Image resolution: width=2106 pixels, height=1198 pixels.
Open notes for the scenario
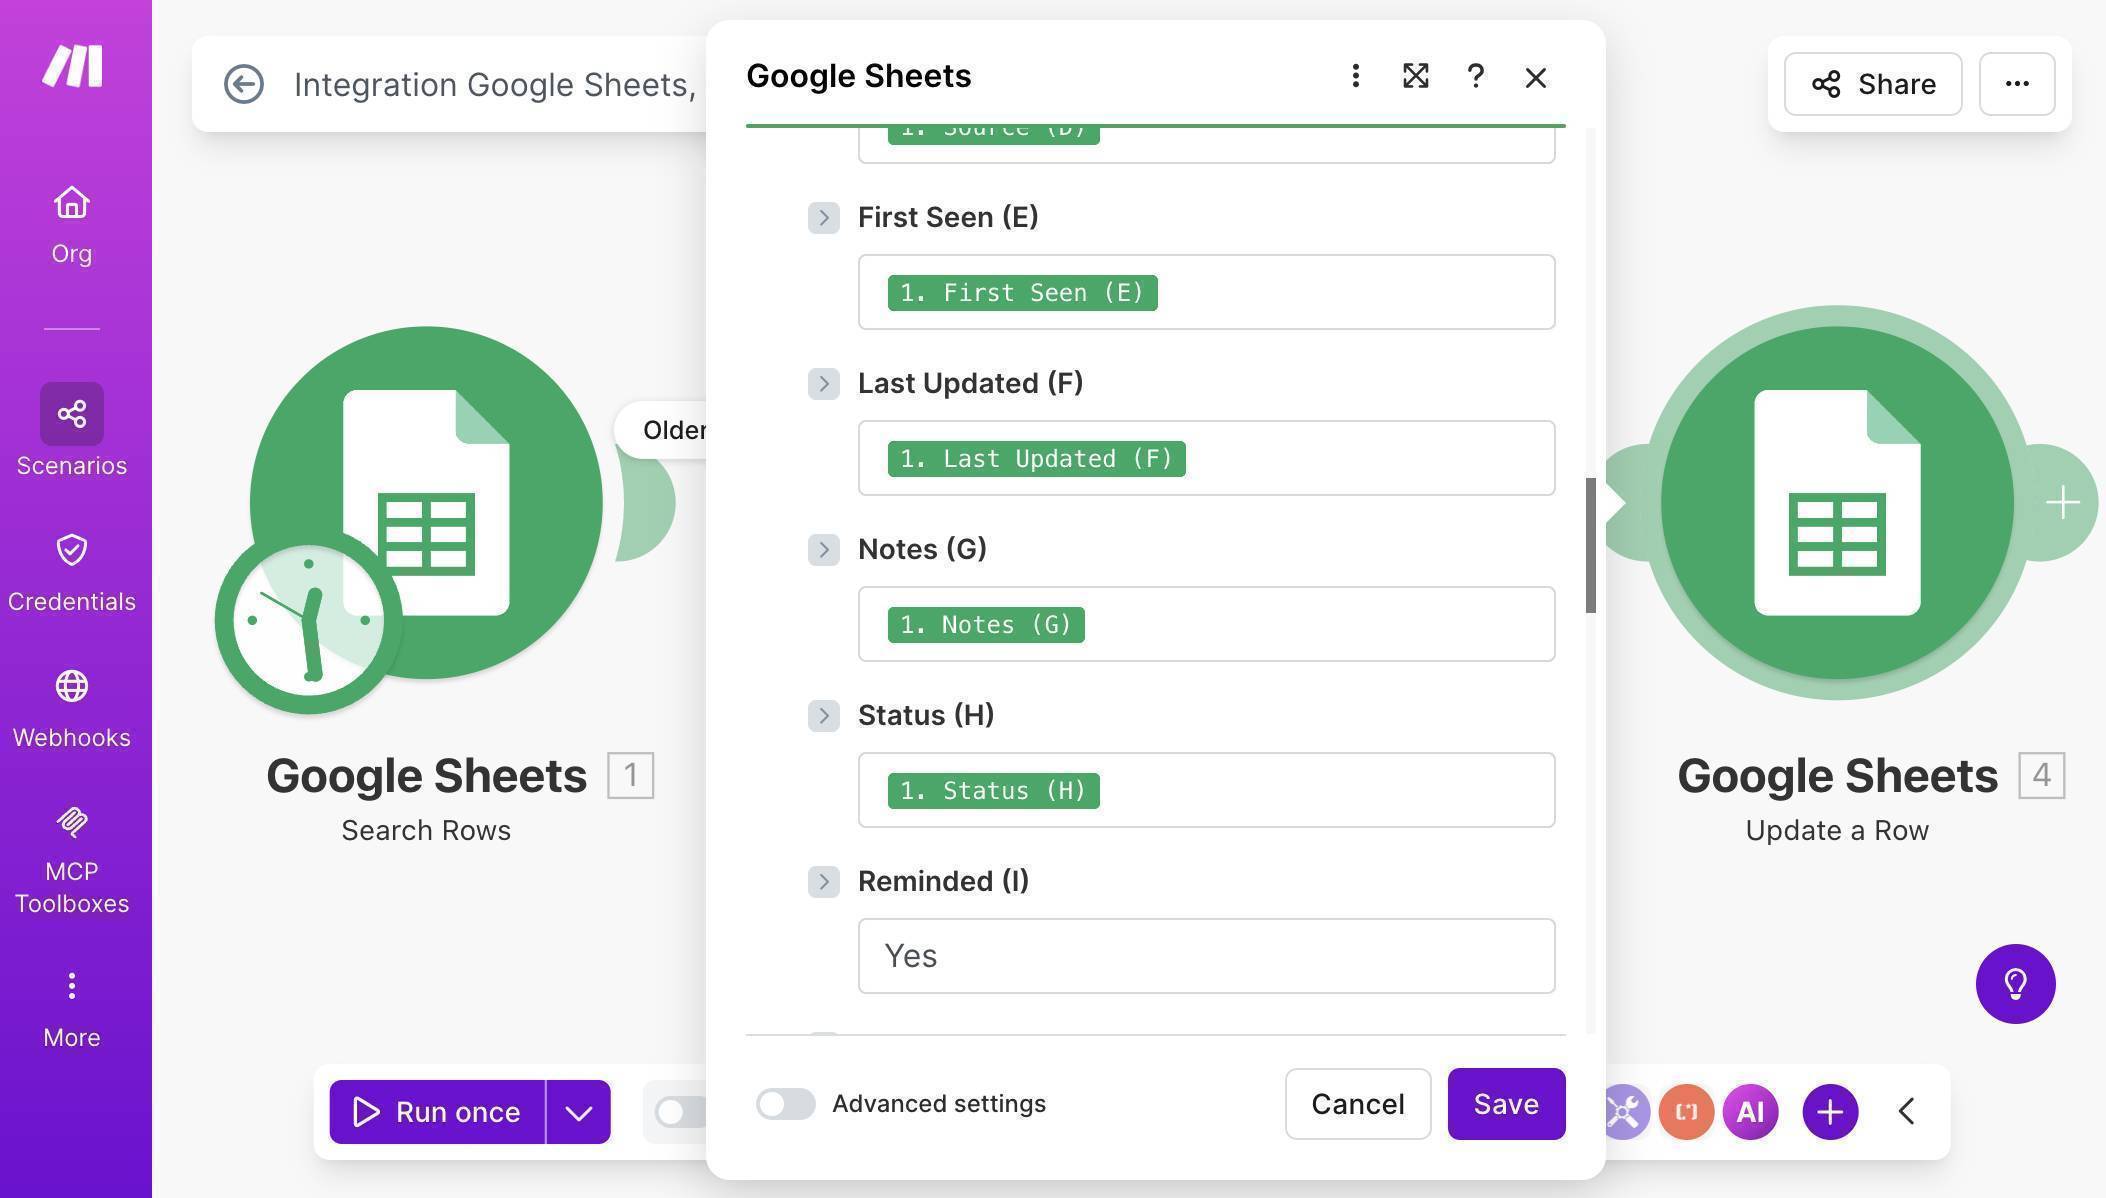[1686, 1111]
